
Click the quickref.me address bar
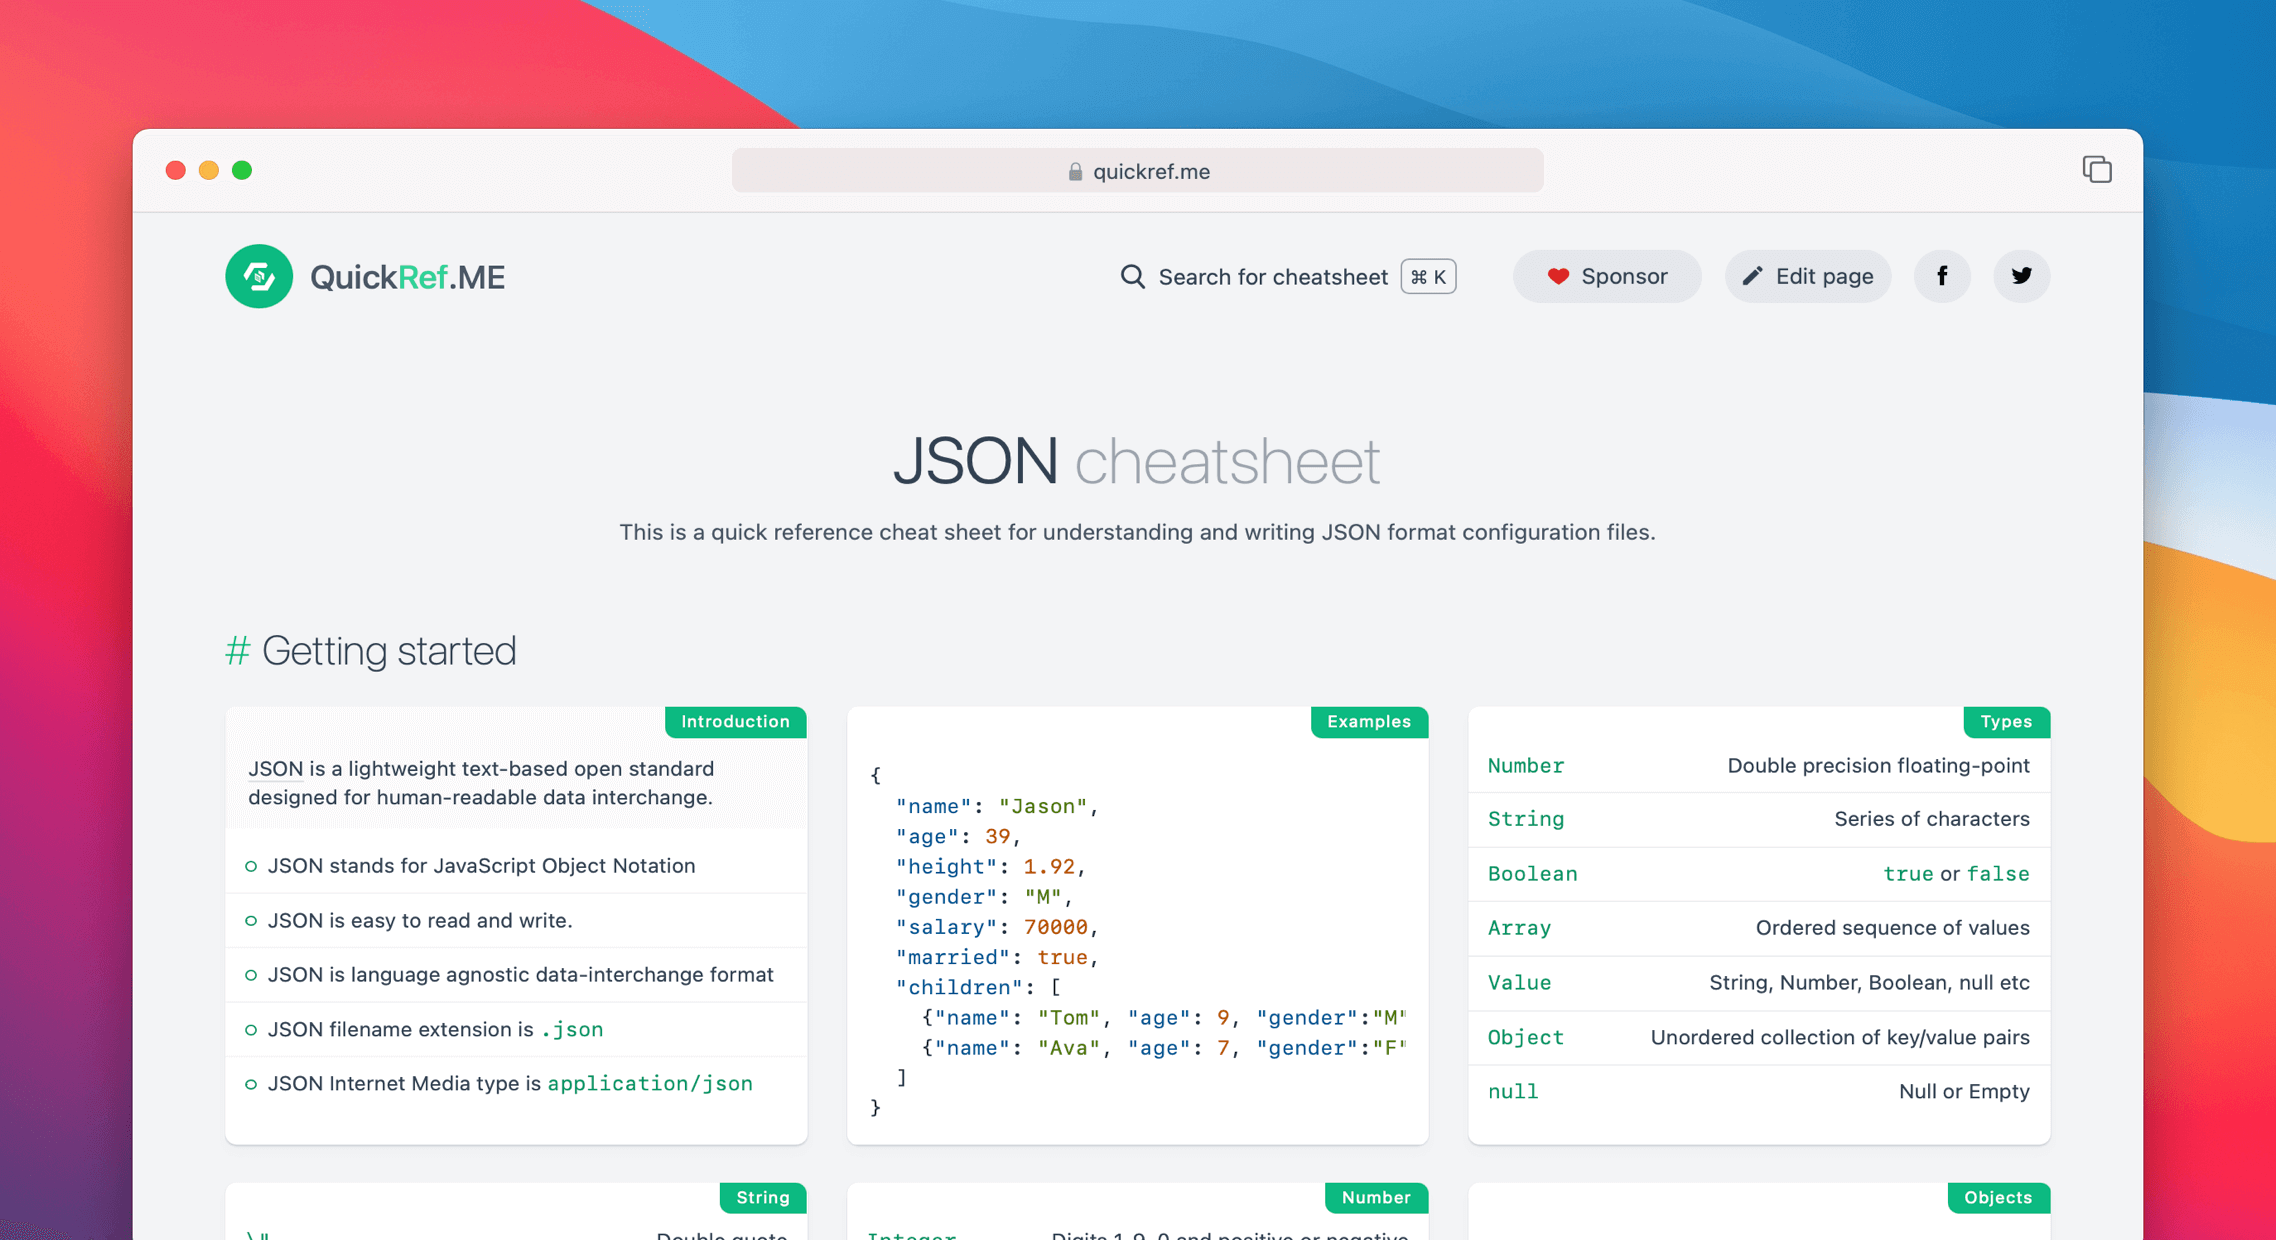click(1138, 170)
